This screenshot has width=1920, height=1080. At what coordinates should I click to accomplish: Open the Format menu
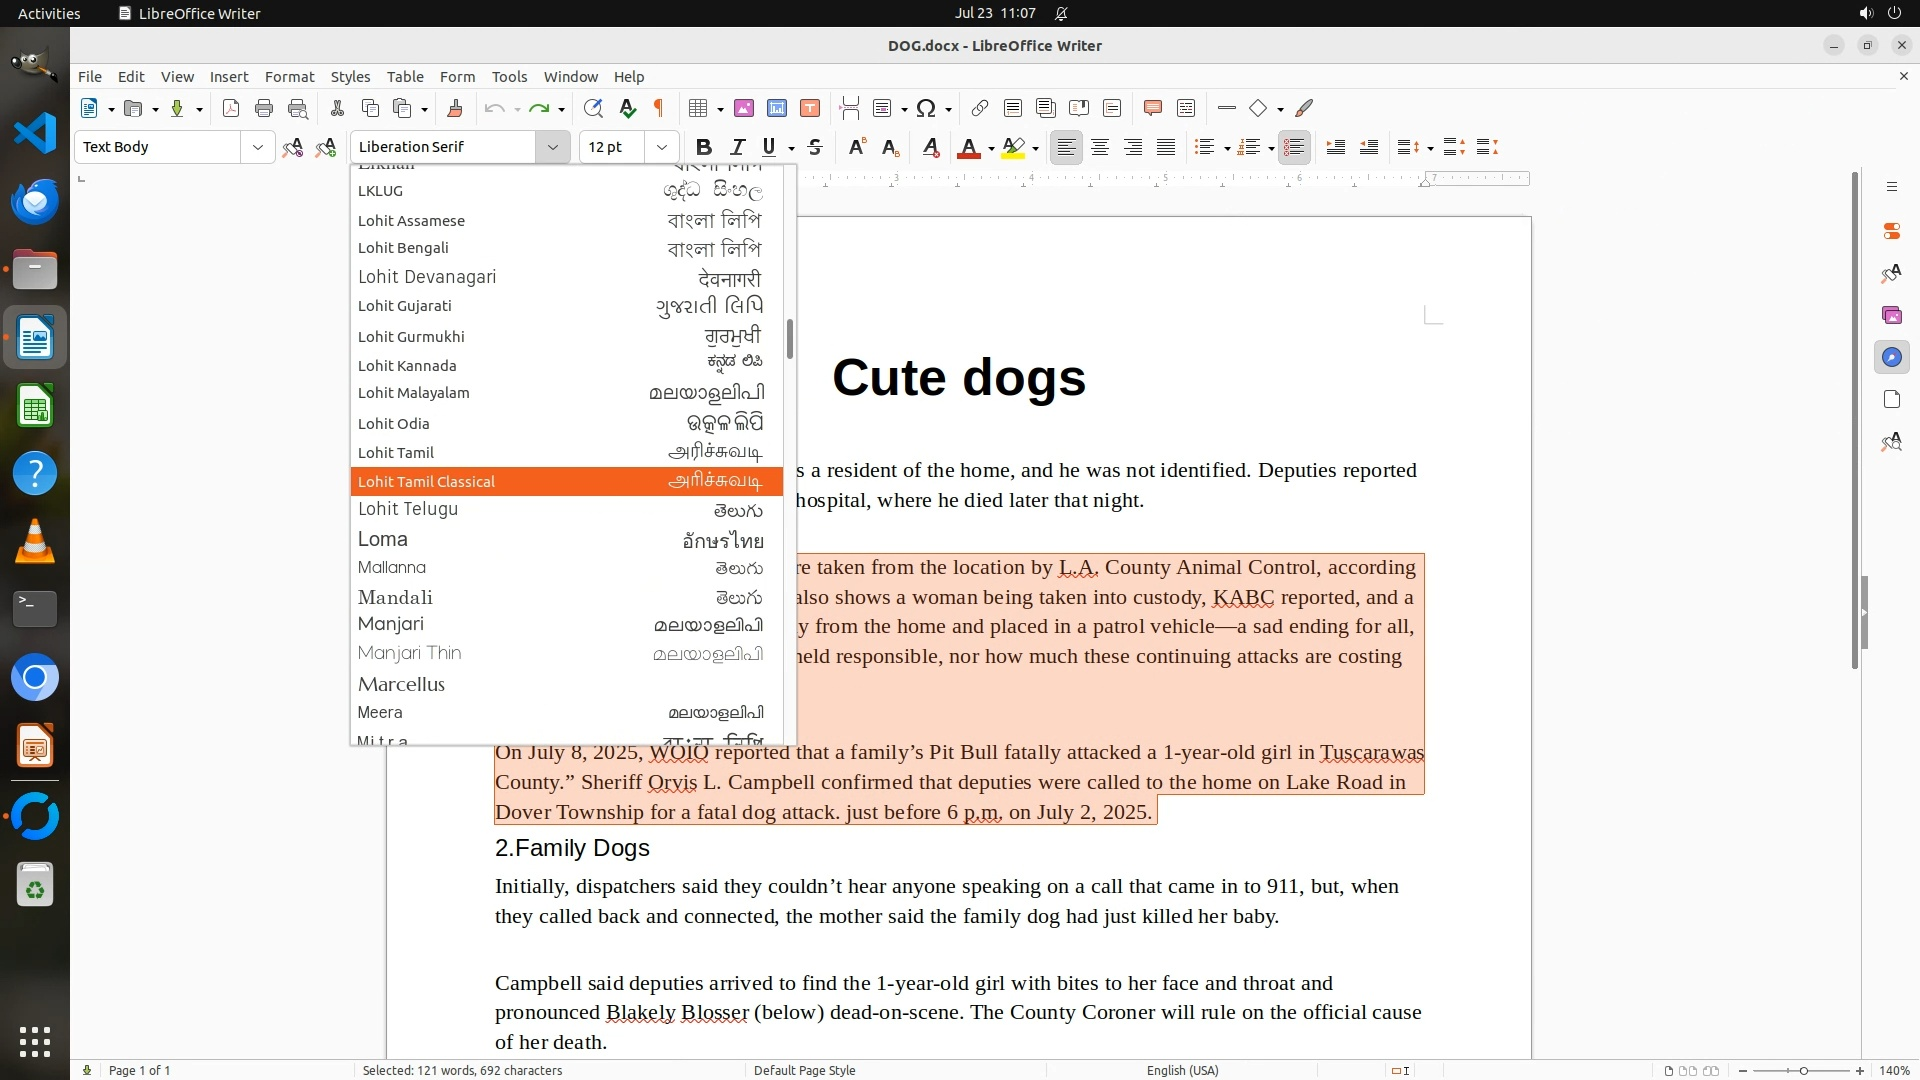click(289, 77)
